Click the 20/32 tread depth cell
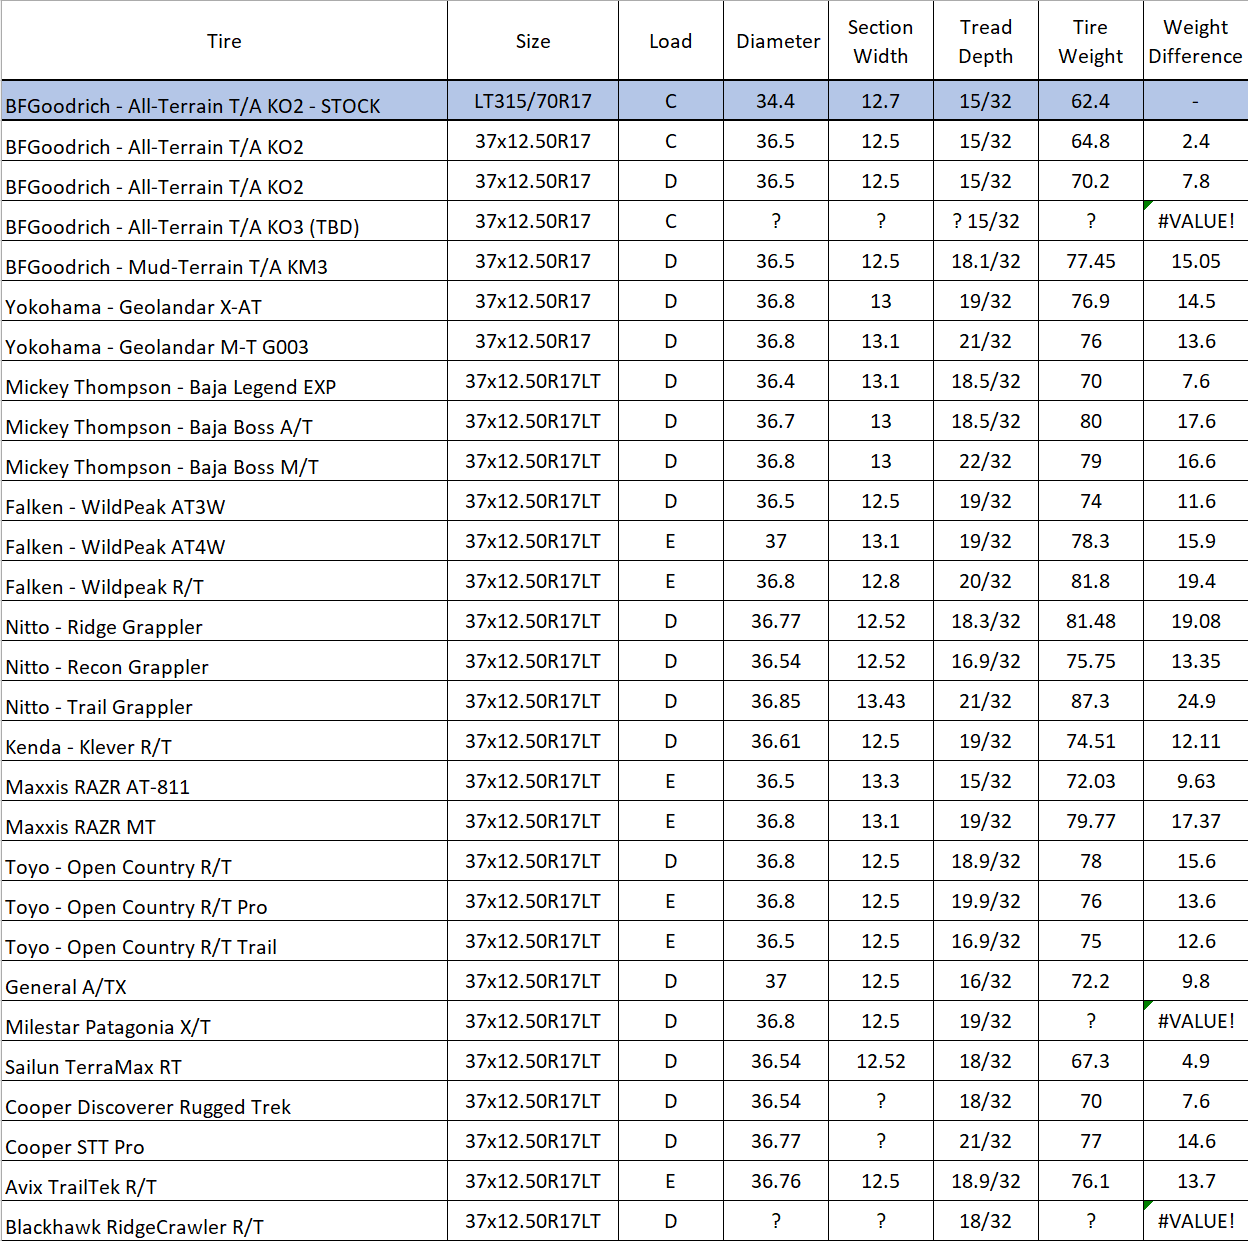1248x1241 pixels. tap(986, 581)
